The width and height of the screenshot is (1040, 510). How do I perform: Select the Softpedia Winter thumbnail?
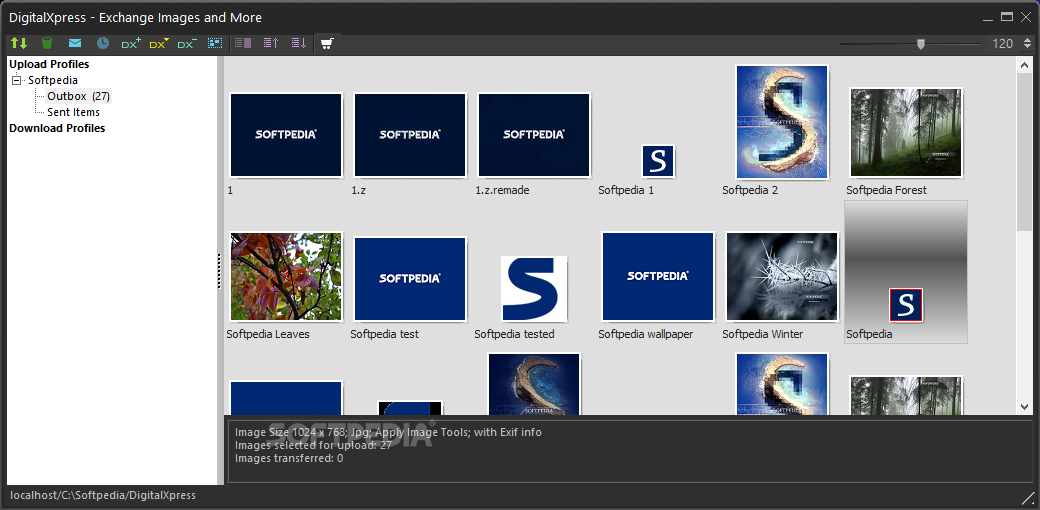coord(782,277)
